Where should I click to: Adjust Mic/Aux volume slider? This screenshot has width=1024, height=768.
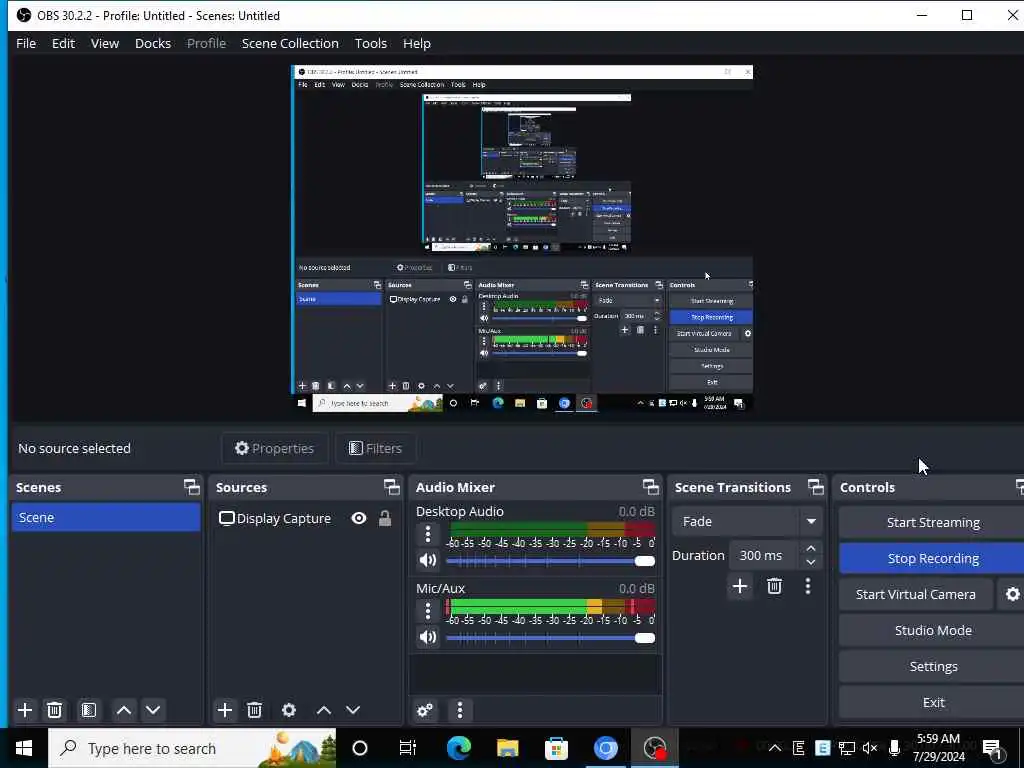click(551, 637)
